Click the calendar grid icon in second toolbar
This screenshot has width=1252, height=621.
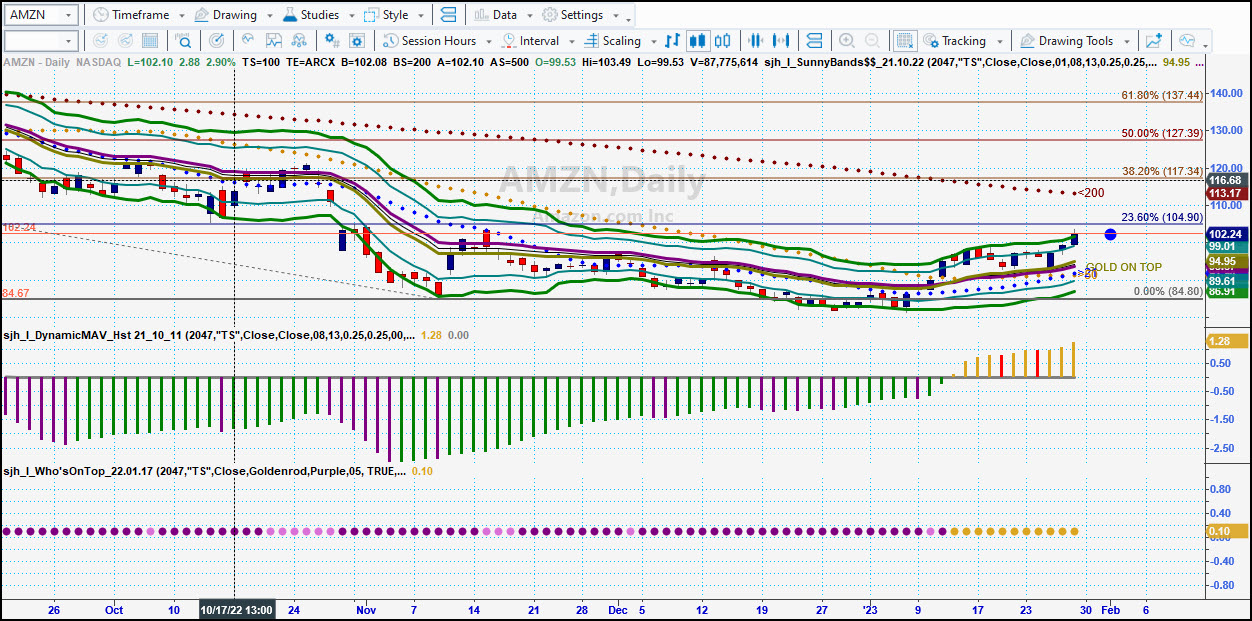(x=152, y=41)
